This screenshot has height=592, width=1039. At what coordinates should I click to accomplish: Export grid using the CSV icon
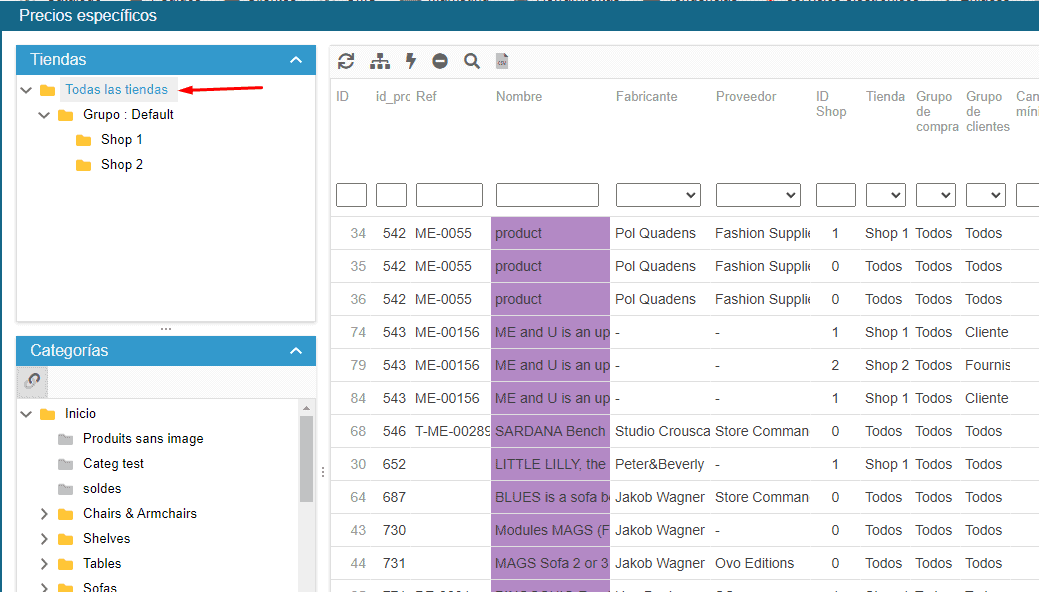(x=502, y=61)
